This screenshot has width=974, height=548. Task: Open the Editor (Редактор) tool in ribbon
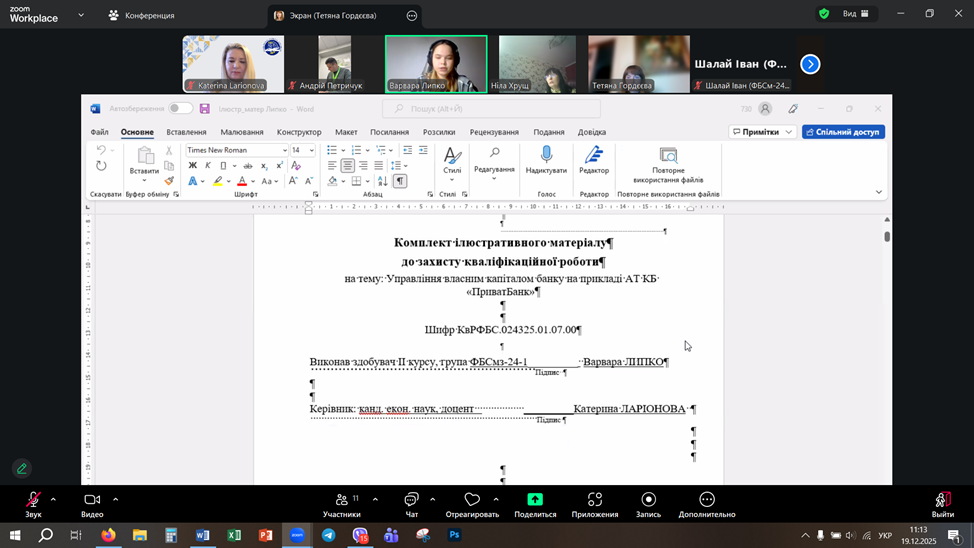point(594,154)
